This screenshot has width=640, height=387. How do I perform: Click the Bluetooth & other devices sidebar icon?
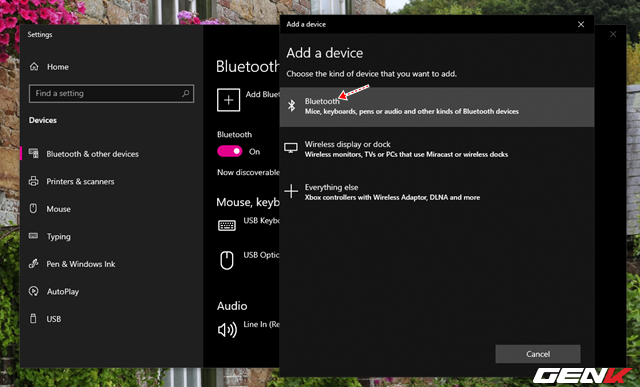[x=33, y=153]
